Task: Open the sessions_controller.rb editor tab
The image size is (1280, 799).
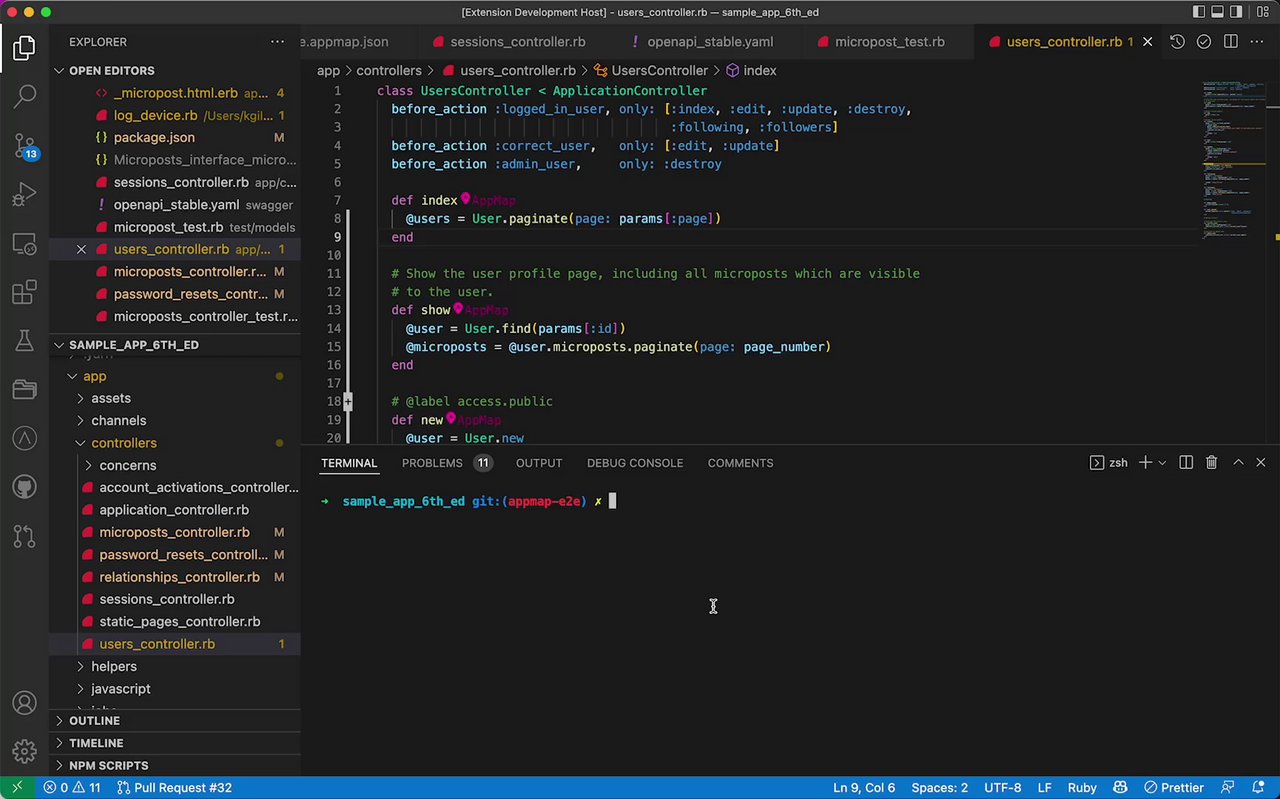Action: tap(517, 42)
